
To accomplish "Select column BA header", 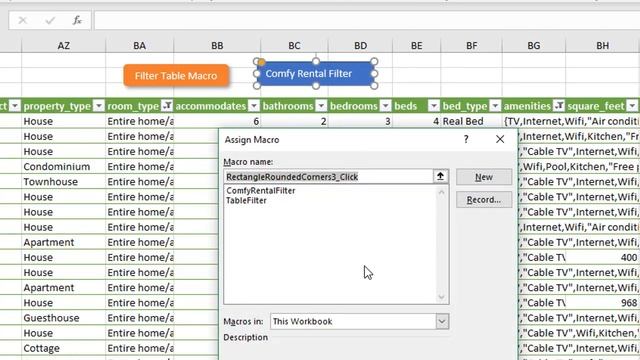I will 140,46.
